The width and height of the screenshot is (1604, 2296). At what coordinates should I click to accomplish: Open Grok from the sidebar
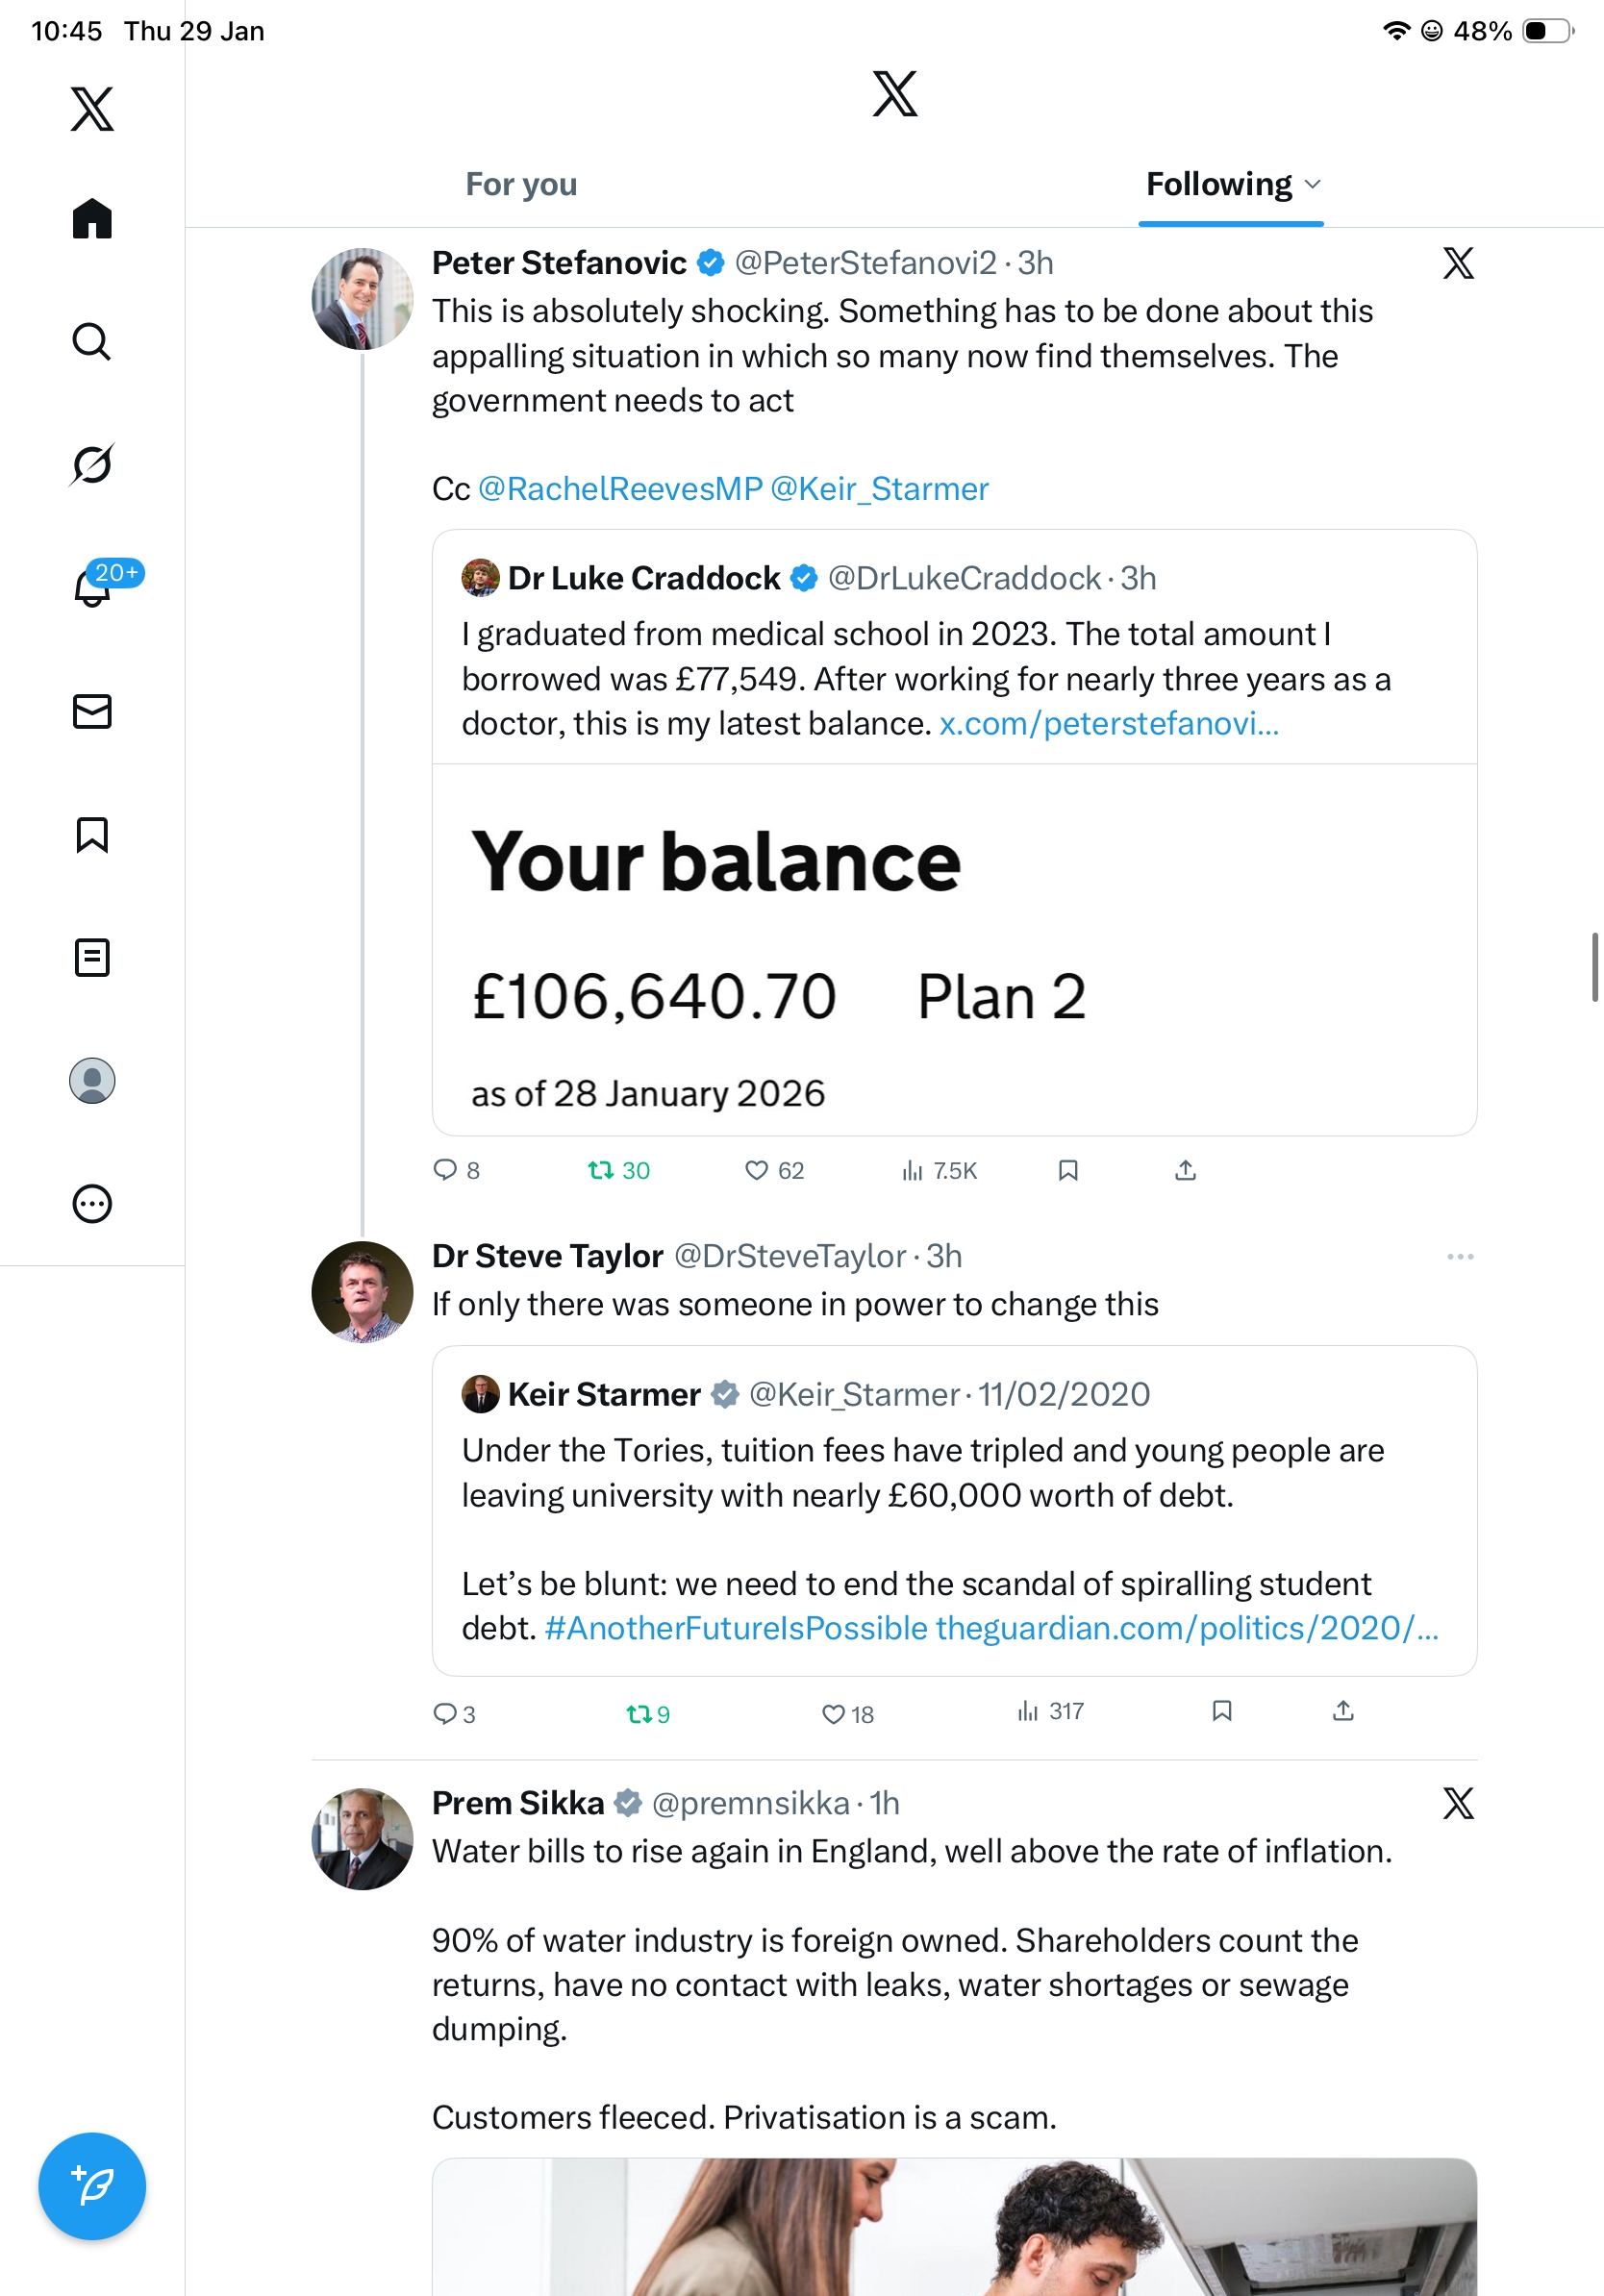tap(92, 465)
